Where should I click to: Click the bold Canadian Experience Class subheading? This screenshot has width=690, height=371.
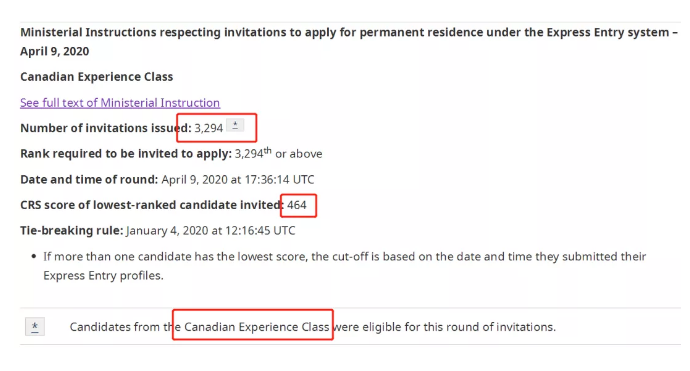(x=96, y=77)
